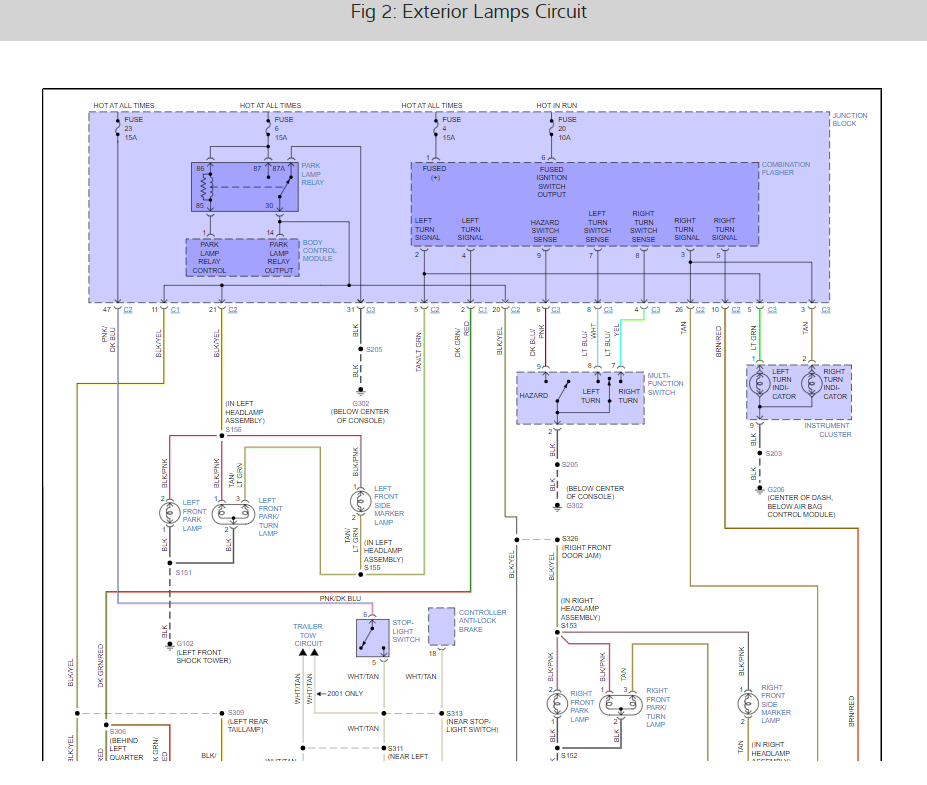This screenshot has height=785, width=927.
Task: Click the 'FUSE 4 15A' label
Action: [x=452, y=128]
